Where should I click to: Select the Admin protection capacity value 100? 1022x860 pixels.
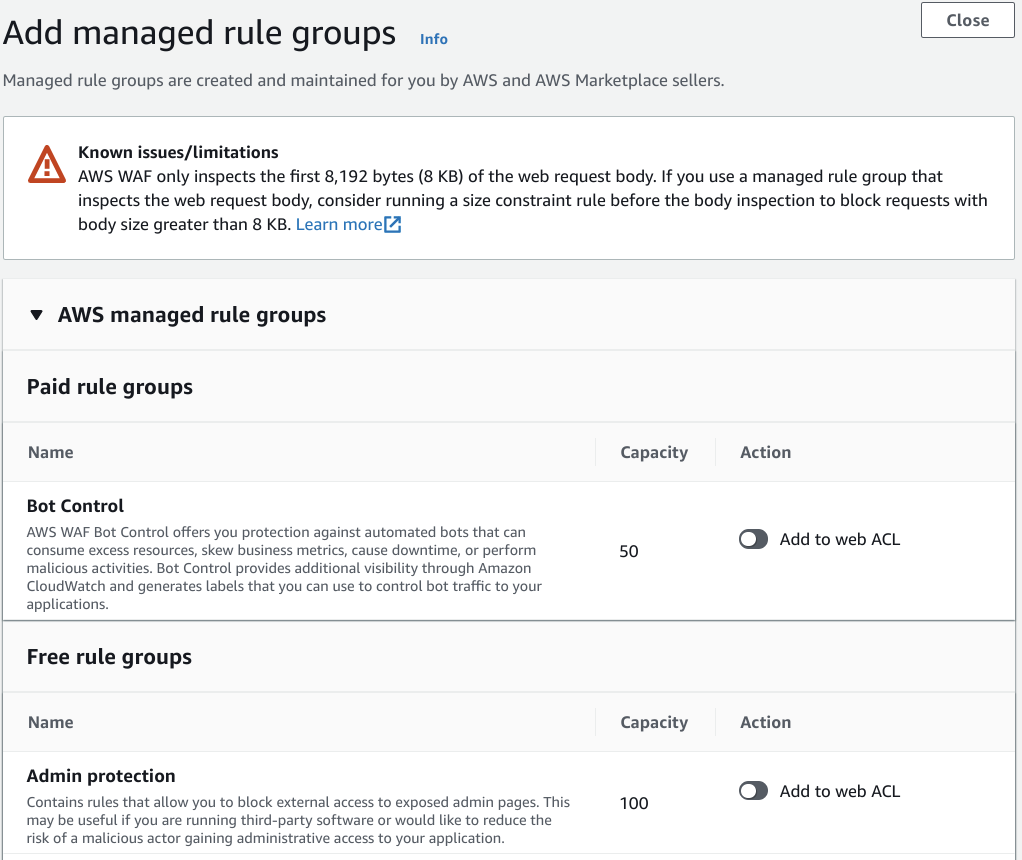(634, 803)
